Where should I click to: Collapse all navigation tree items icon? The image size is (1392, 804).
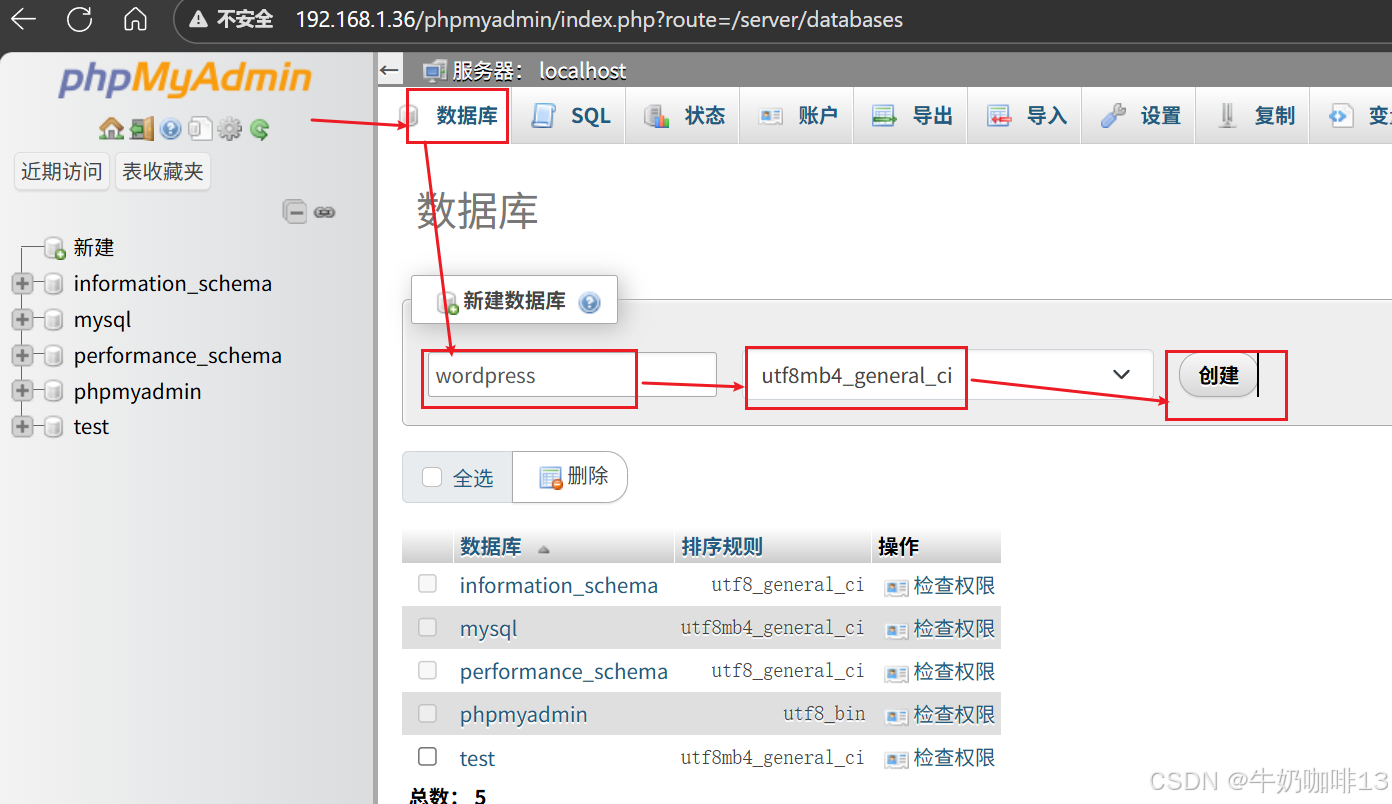pos(295,211)
